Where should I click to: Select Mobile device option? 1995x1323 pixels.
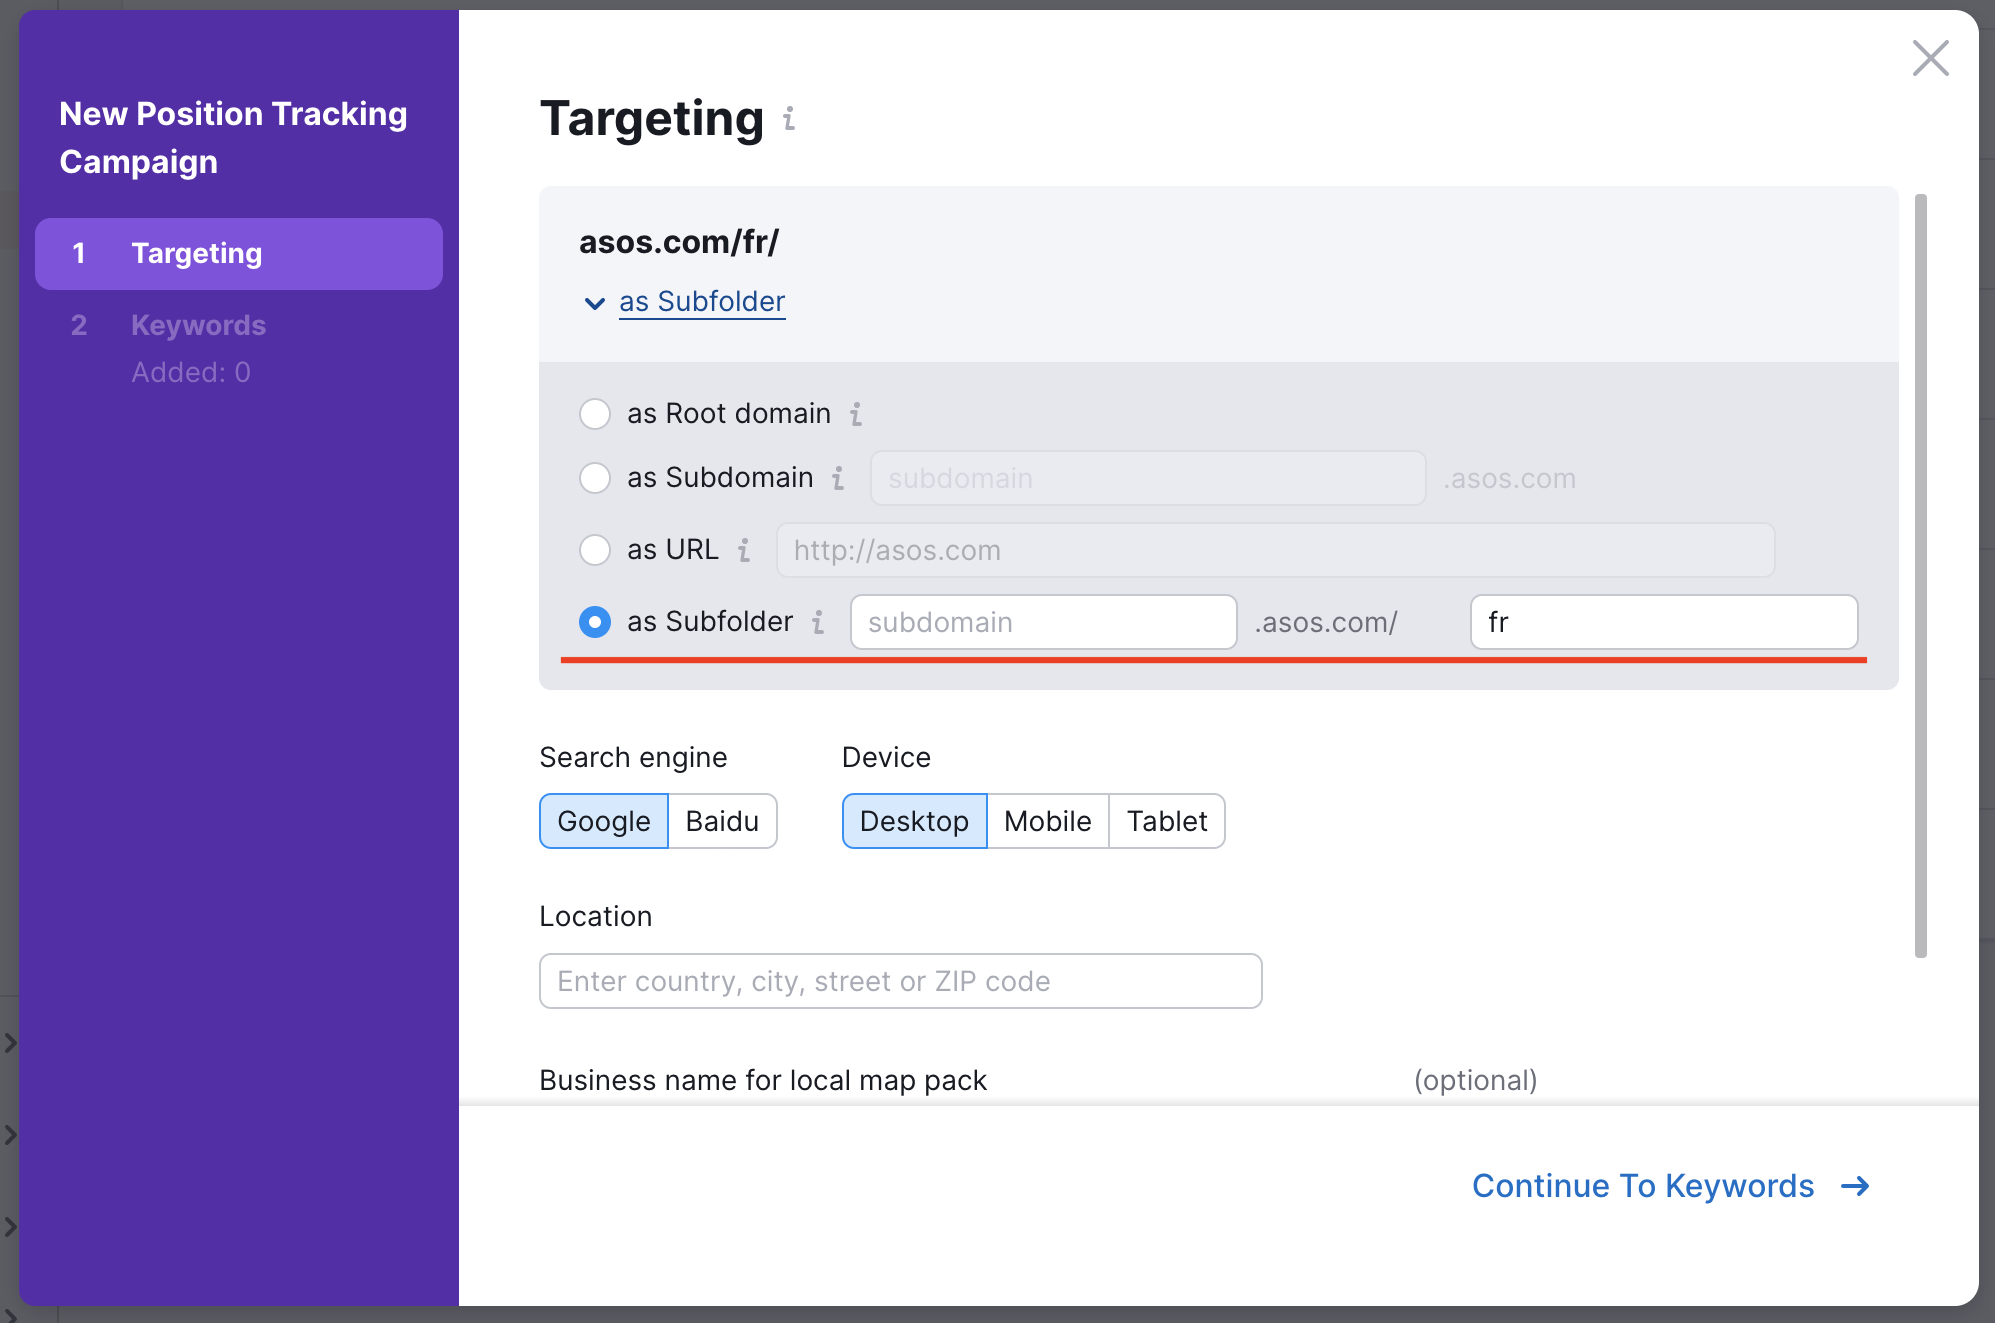[x=1047, y=821]
